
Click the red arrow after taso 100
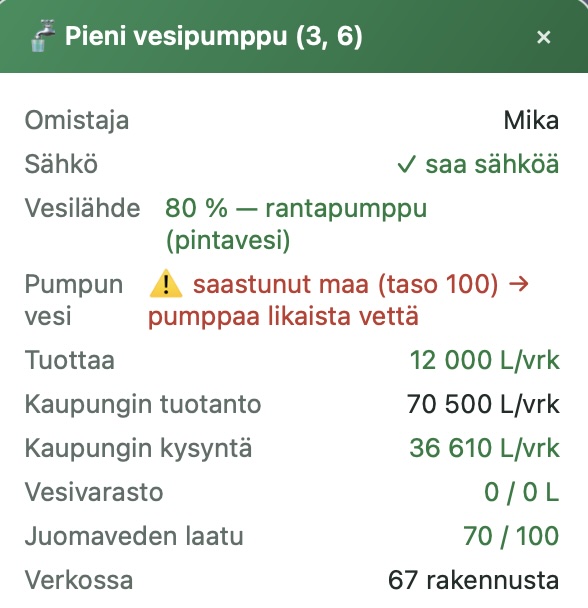[519, 284]
